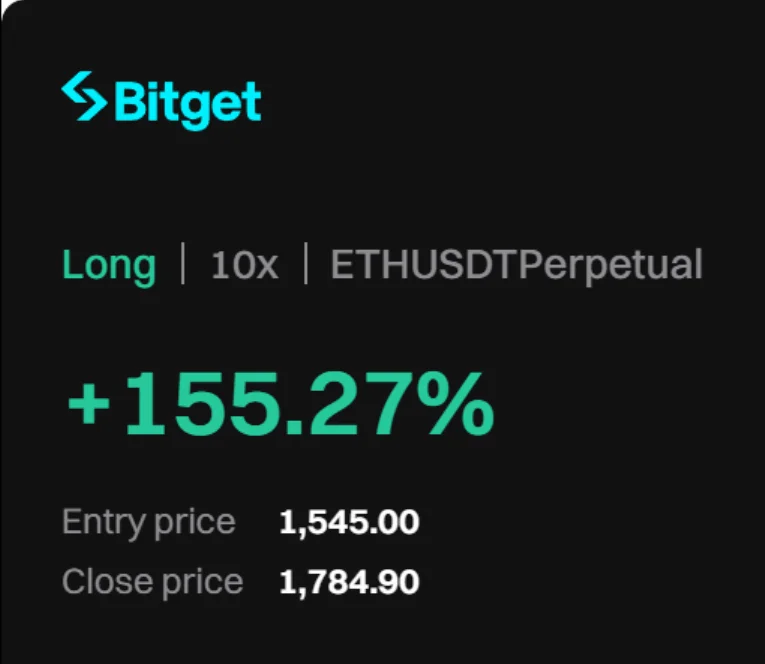Click the word Perpetual in contract name
This screenshot has height=664, width=765.
(612, 266)
